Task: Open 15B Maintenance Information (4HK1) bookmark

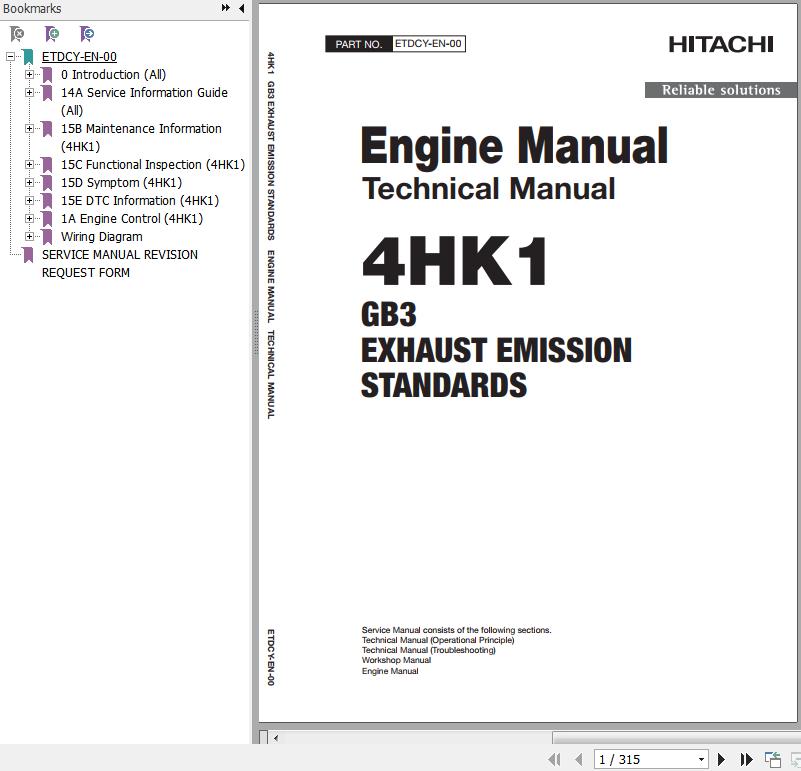Action: pyautogui.click(x=141, y=137)
